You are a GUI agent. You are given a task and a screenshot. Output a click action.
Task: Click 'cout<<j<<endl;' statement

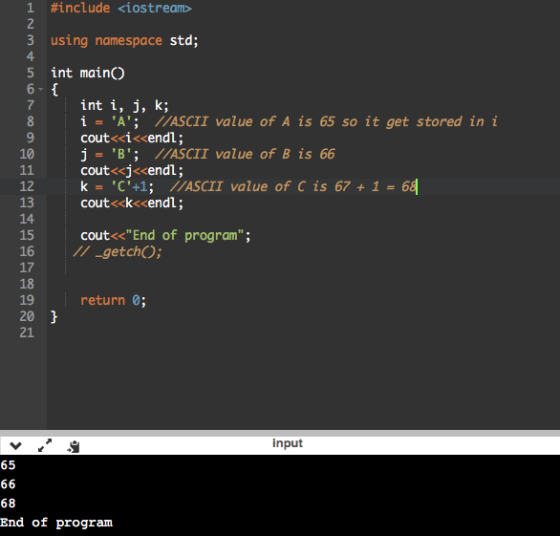(x=132, y=170)
